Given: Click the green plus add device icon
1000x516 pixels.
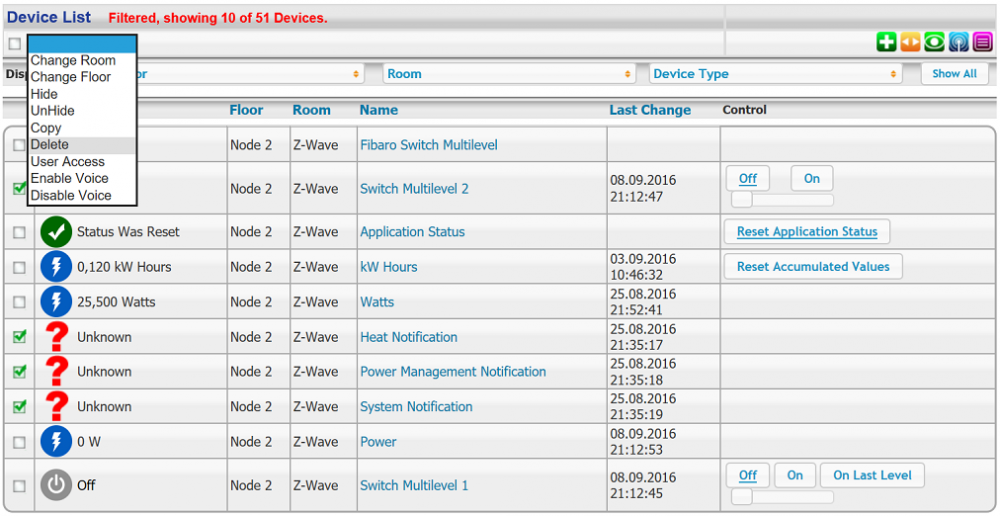Looking at the screenshot, I should [886, 42].
